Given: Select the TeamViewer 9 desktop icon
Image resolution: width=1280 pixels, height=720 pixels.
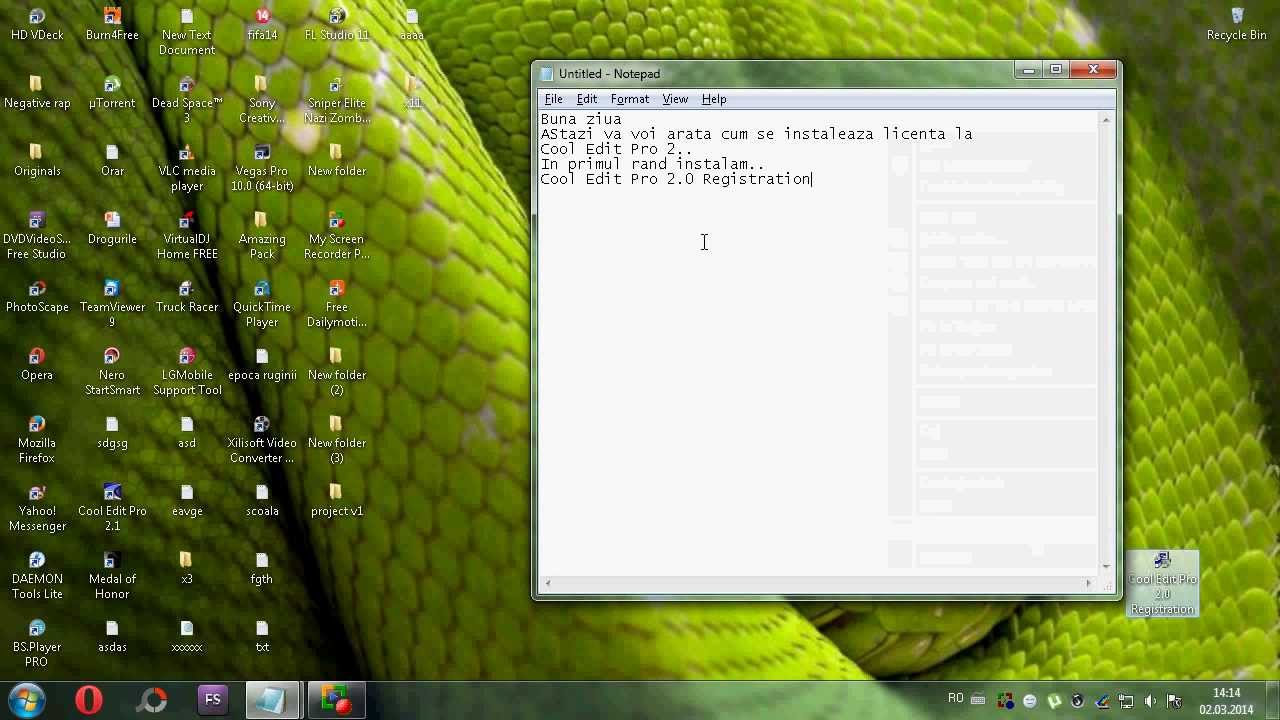Looking at the screenshot, I should coord(112,304).
